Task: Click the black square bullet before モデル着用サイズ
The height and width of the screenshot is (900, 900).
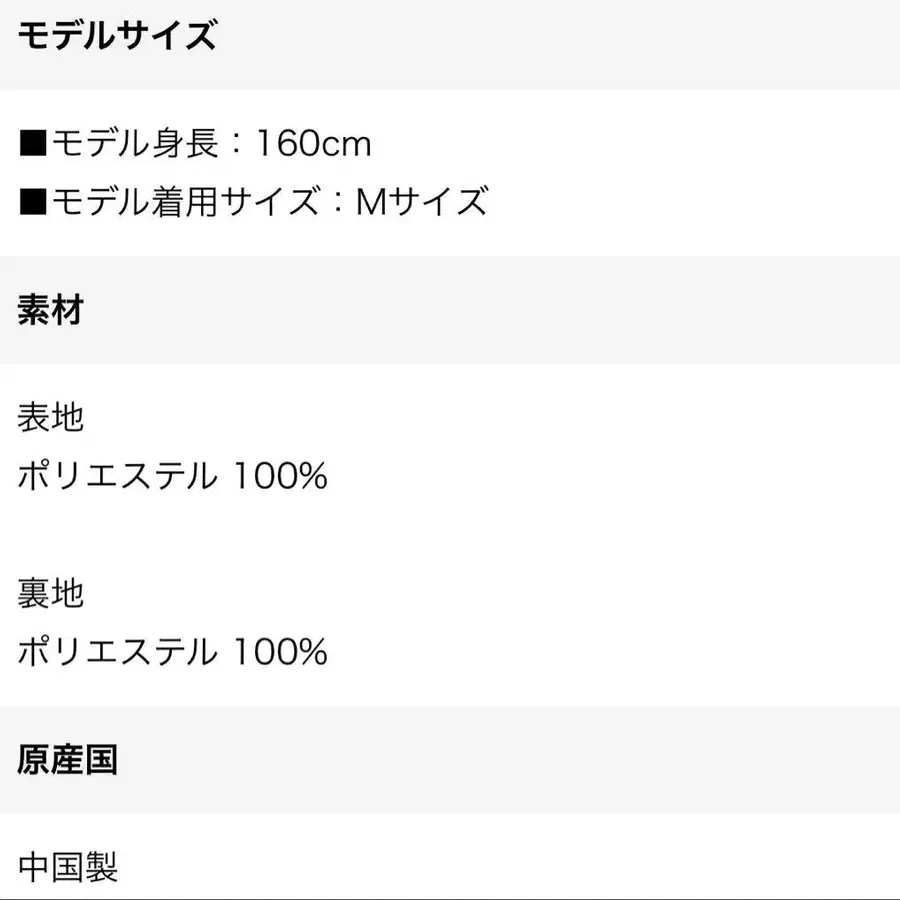Action: coord(33,201)
